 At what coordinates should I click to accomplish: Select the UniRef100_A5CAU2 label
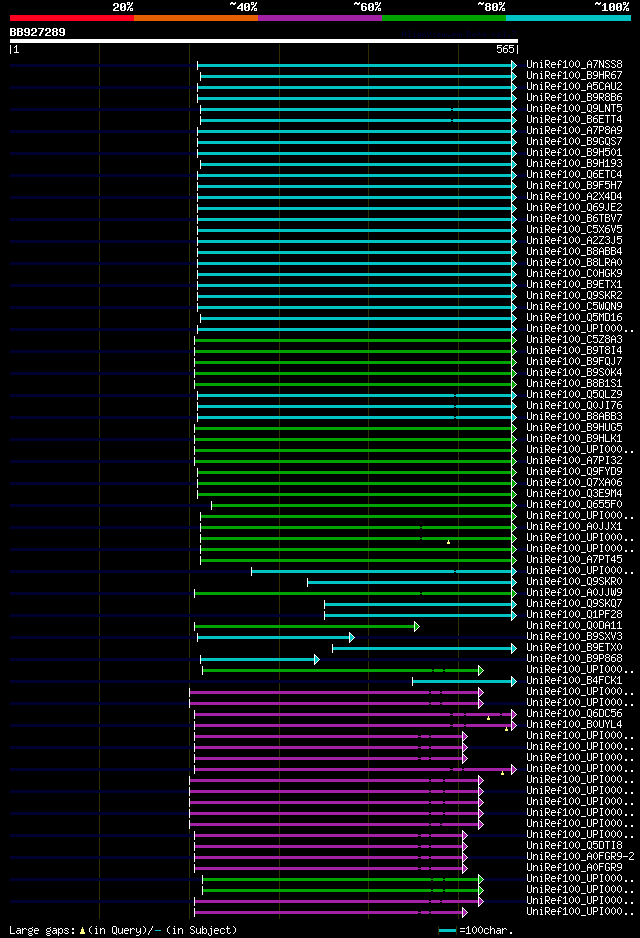pyautogui.click(x=574, y=87)
